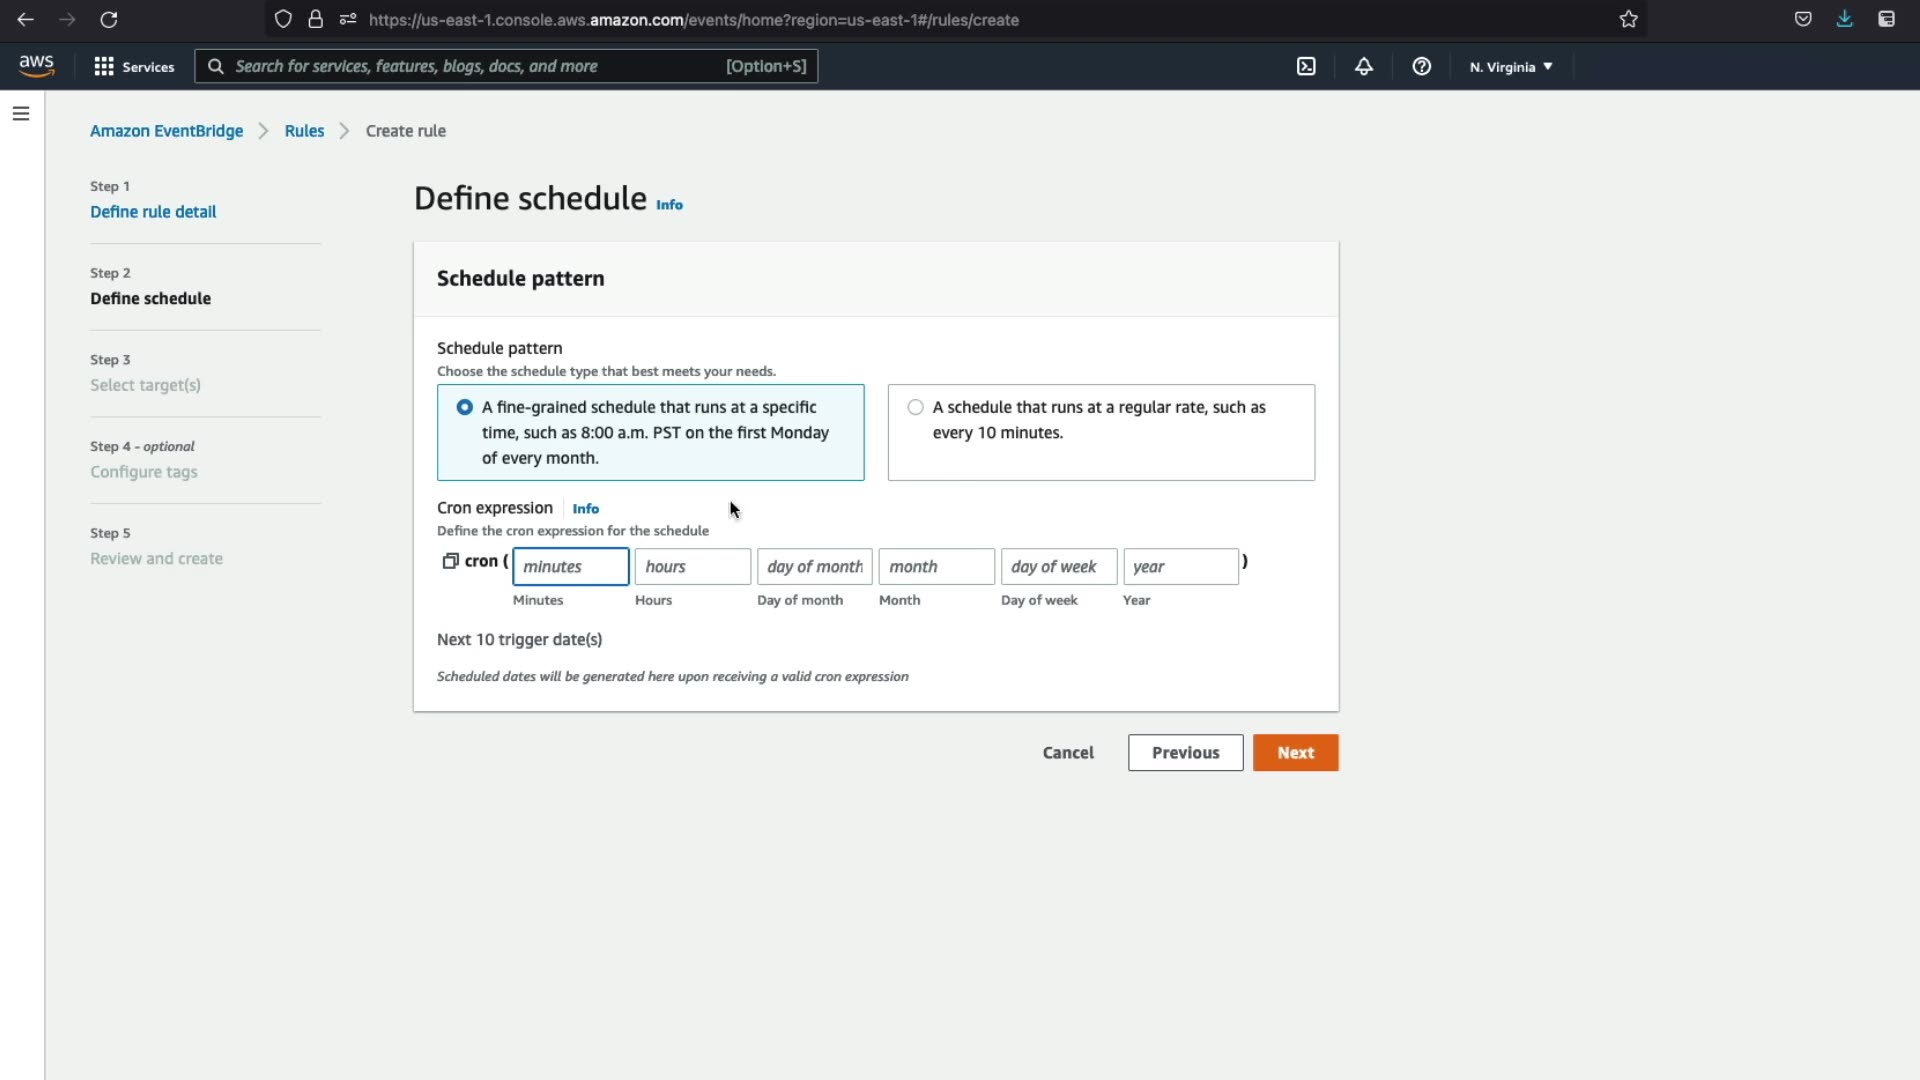Click the Next button
This screenshot has height=1080, width=1920.
1295,753
